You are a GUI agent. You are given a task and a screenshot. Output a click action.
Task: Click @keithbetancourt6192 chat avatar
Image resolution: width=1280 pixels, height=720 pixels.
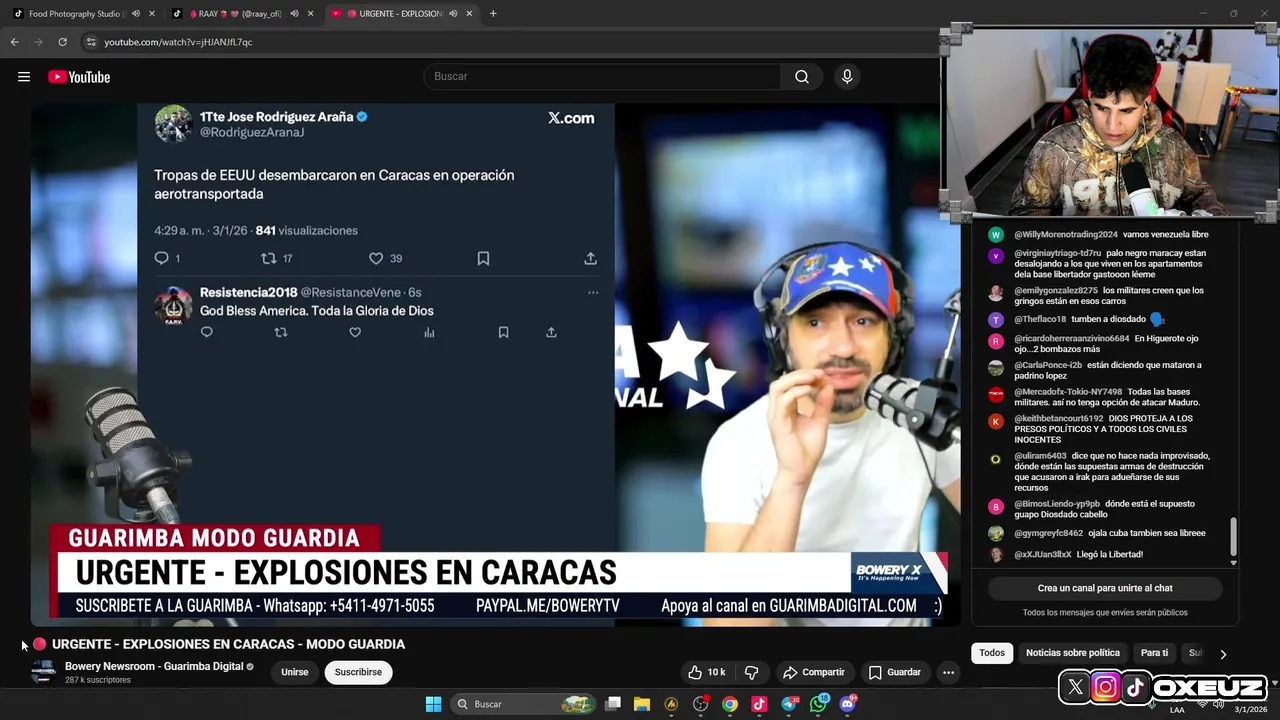995,422
